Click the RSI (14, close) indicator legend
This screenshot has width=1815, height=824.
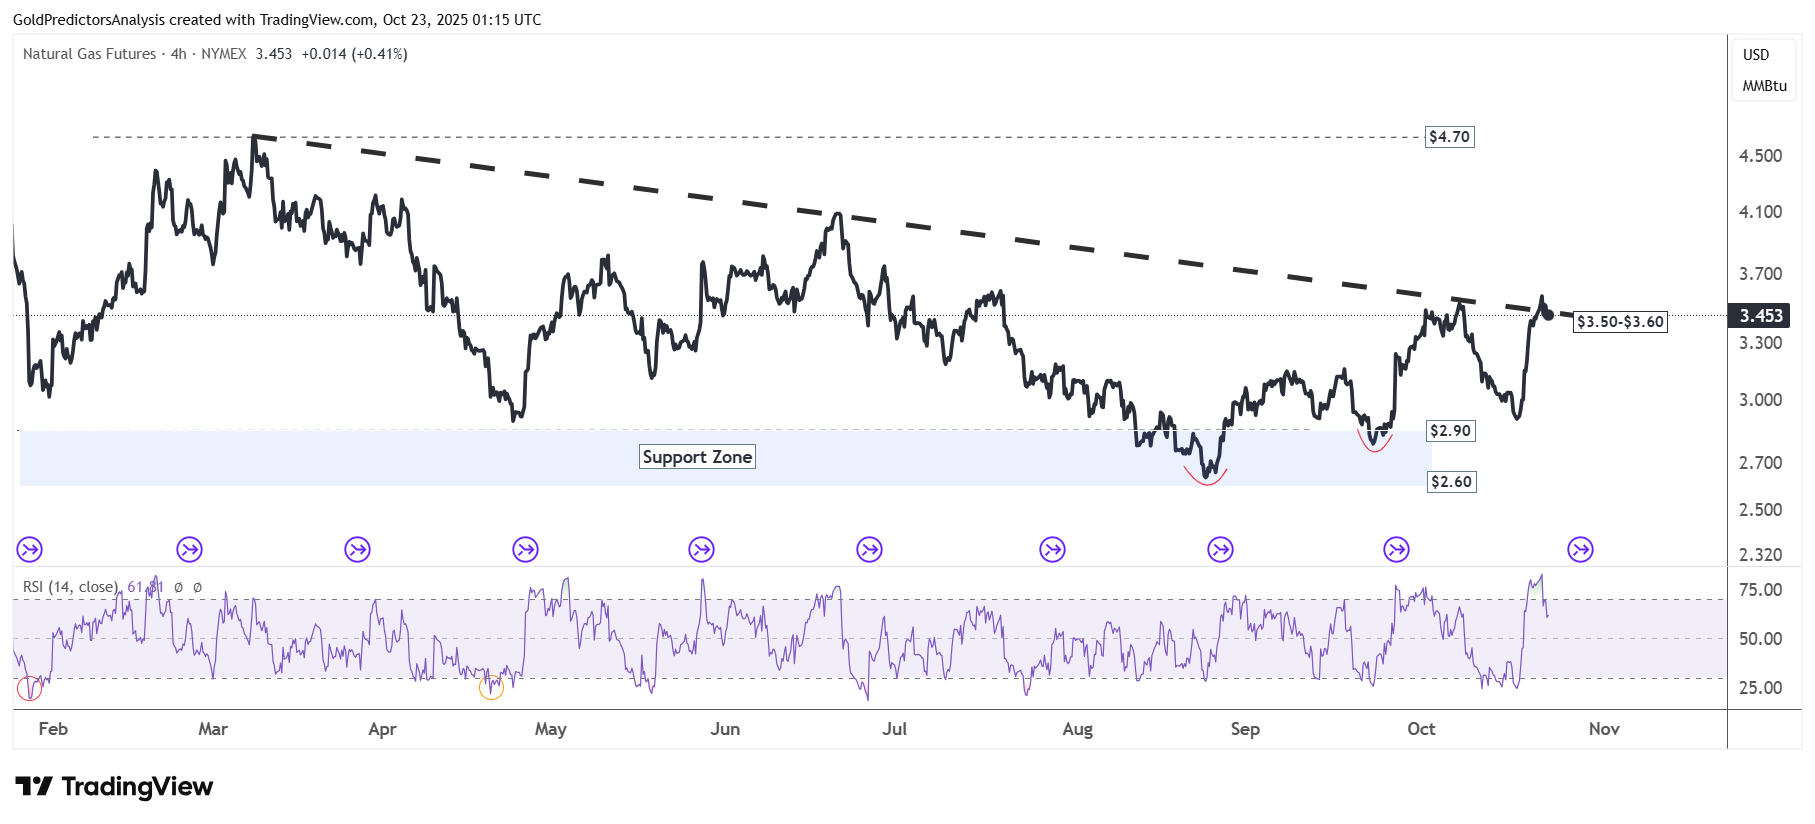pyautogui.click(x=70, y=587)
